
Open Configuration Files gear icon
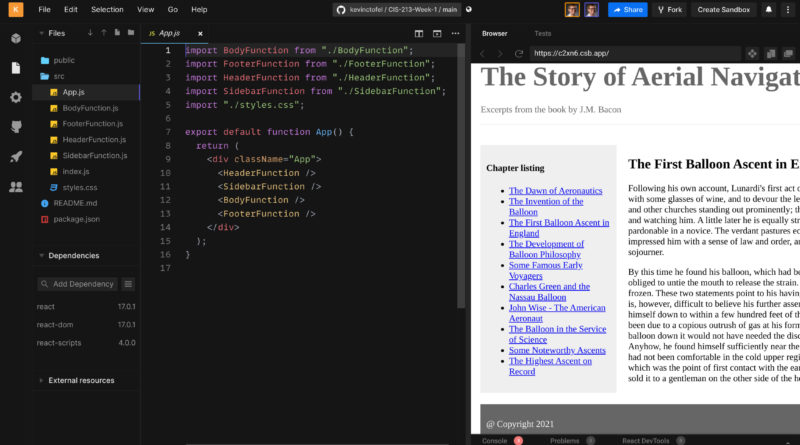click(x=16, y=97)
